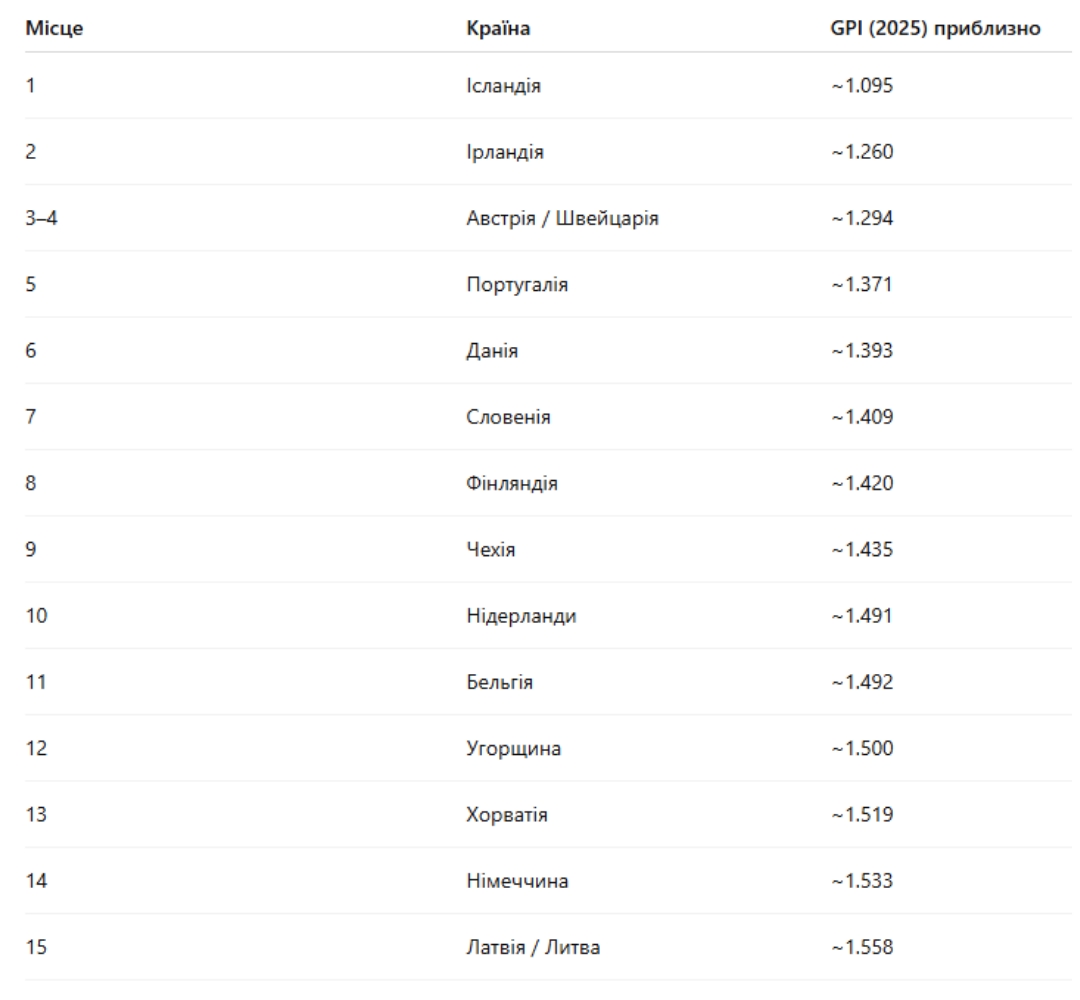Click the Чехія country cell

tap(490, 550)
